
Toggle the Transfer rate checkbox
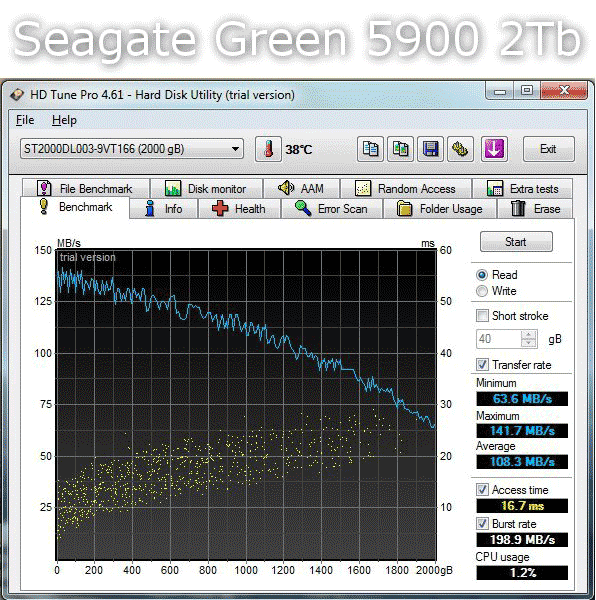(482, 364)
